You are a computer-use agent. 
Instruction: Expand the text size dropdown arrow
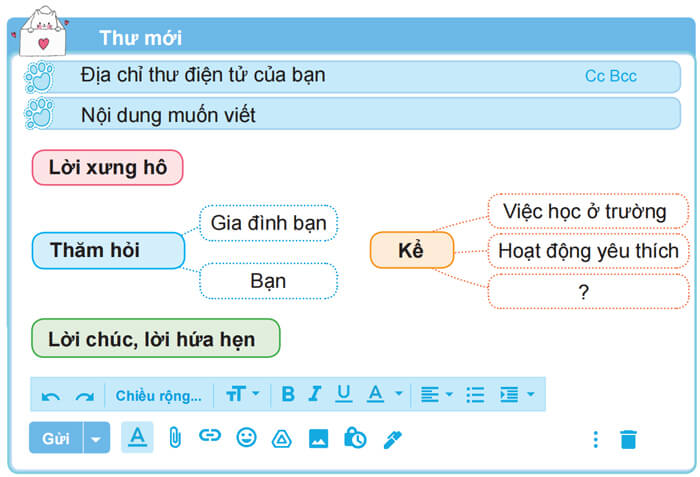coord(256,393)
